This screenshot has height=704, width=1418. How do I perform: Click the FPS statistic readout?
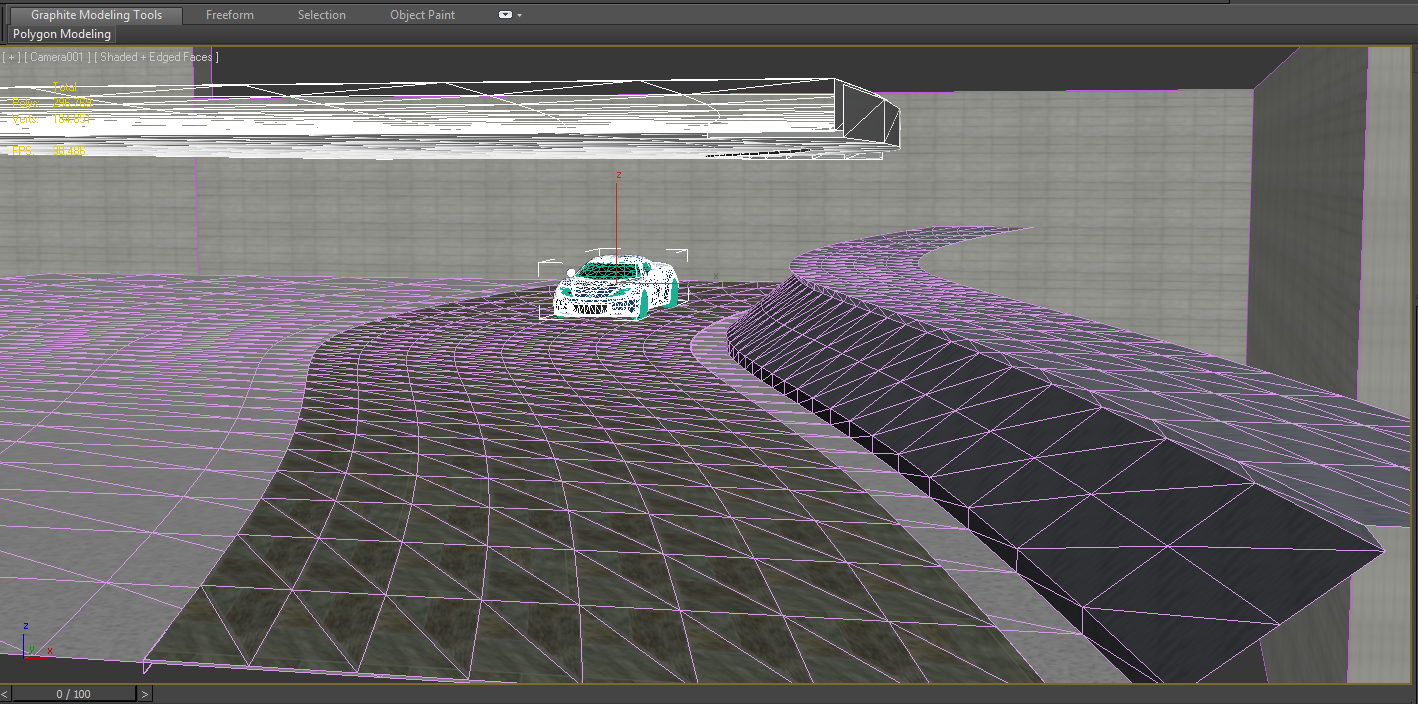(x=49, y=151)
